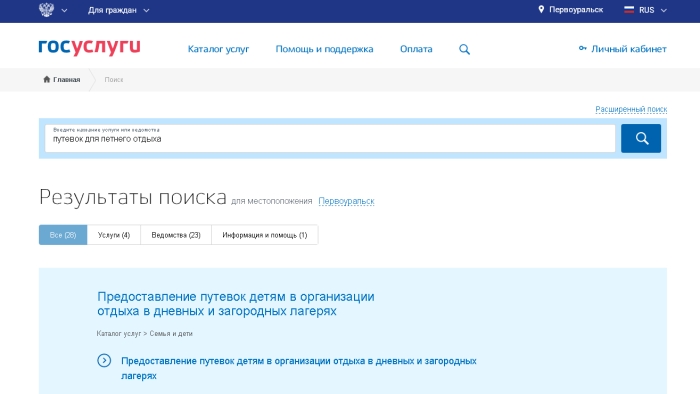Open 'Помощь и поддержка' menu item
700x394 pixels.
pos(324,49)
